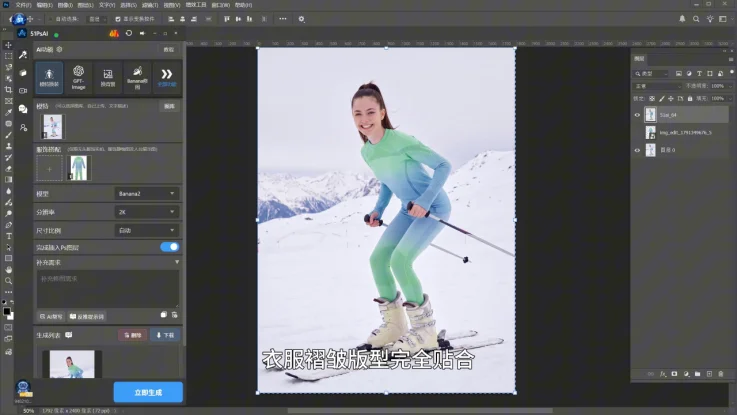Viewport: 737px width, 415px height.
Task: Open AI function settings gear icon
Action: 59,49
